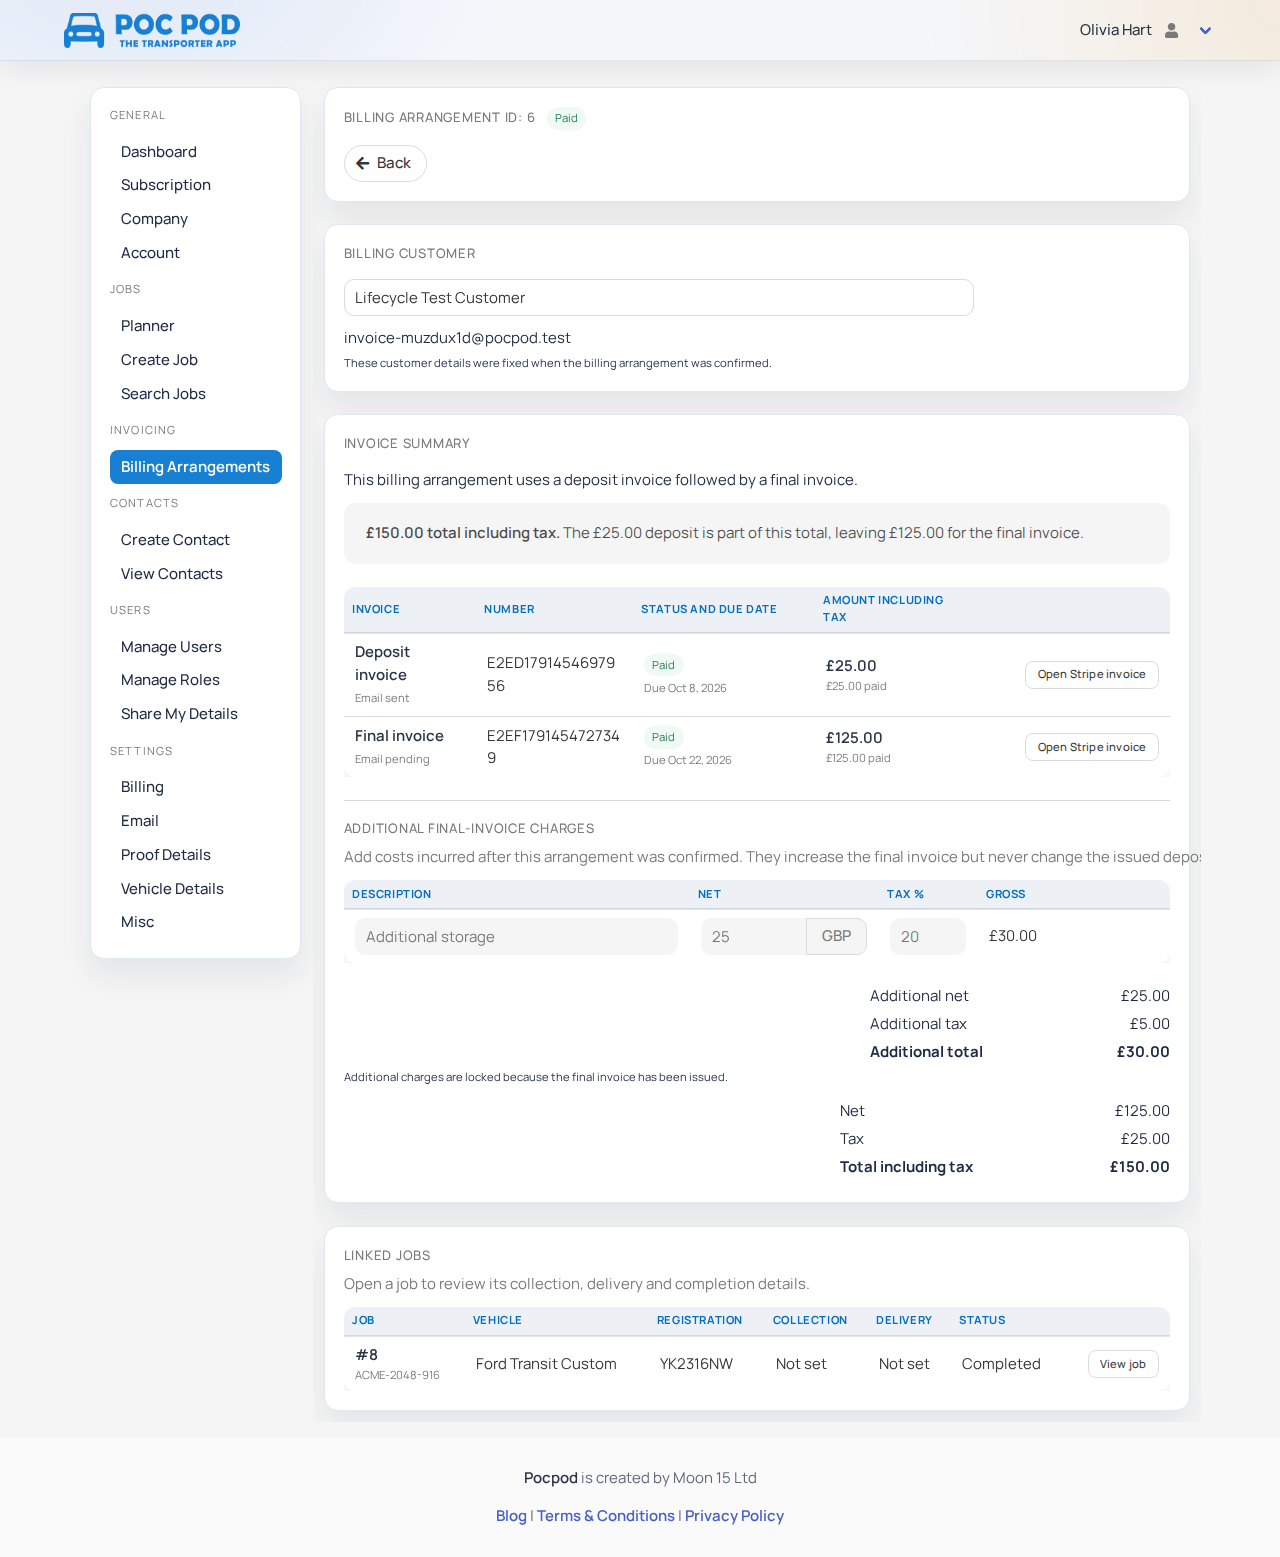Screen dimensions: 1280x1557
Task: Open Stripe invoice for Final invoice
Action: point(1091,747)
